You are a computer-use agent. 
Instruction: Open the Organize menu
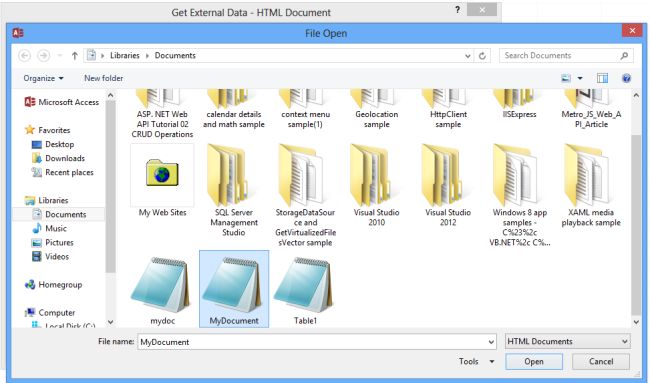coord(44,78)
